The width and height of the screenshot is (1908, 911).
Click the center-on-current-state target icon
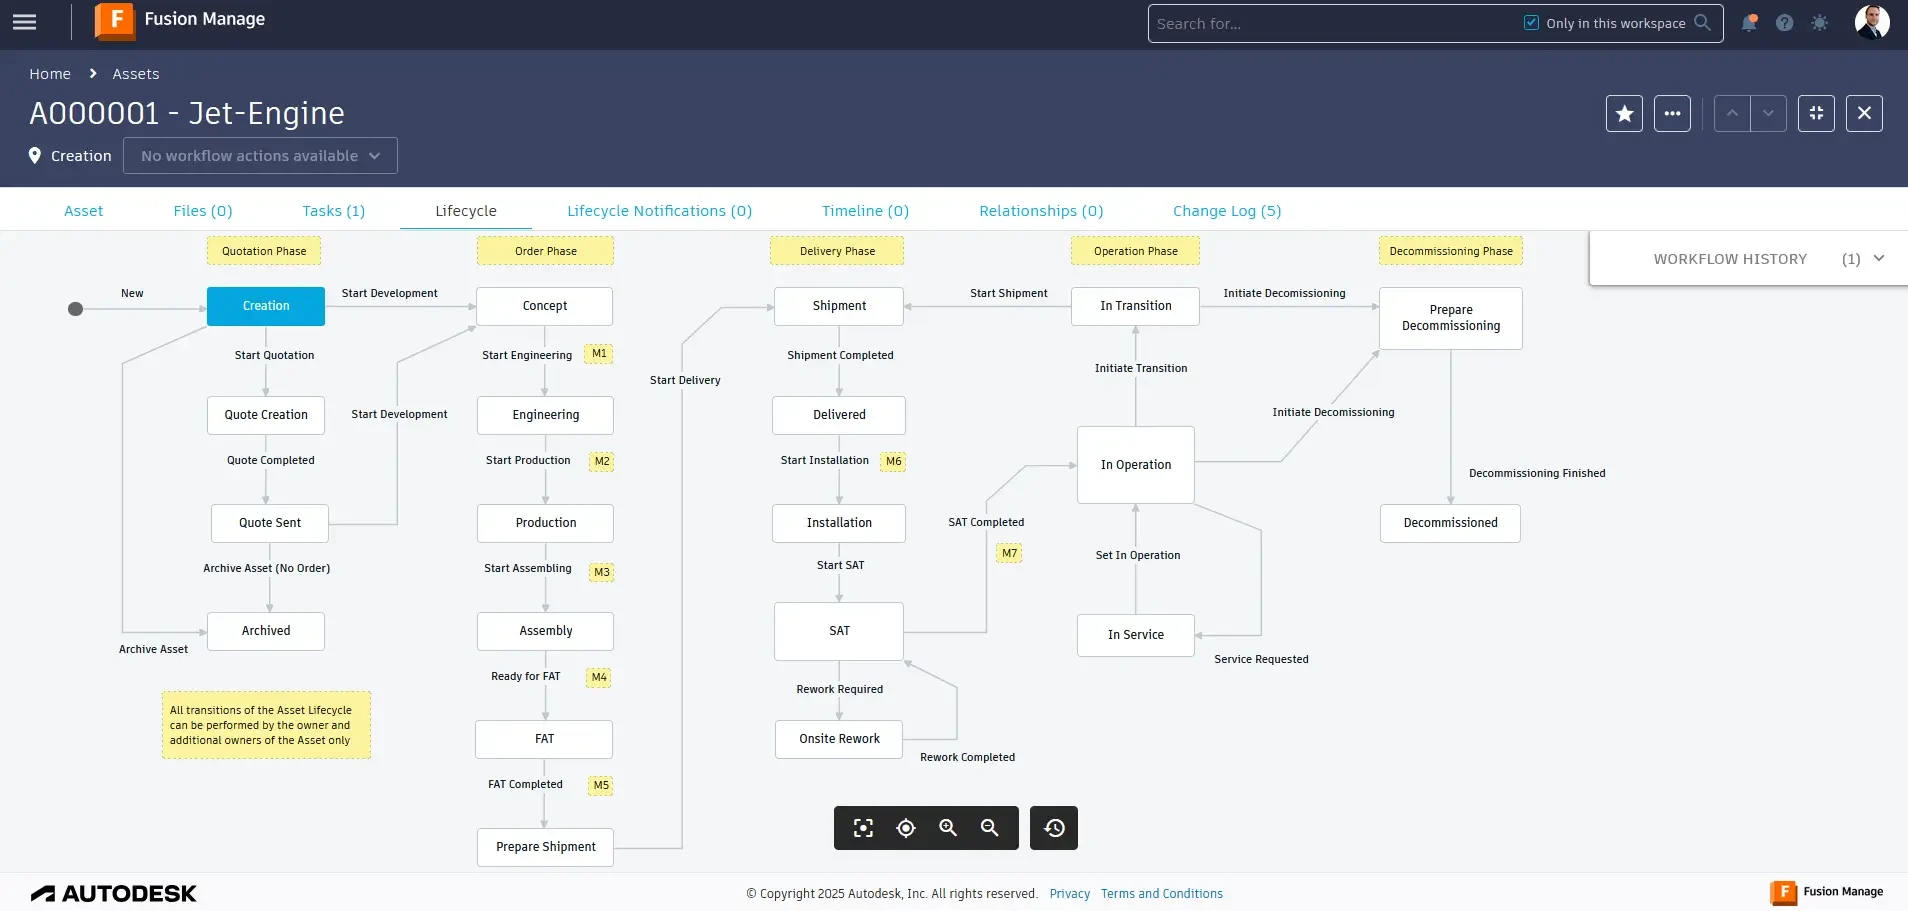point(904,827)
